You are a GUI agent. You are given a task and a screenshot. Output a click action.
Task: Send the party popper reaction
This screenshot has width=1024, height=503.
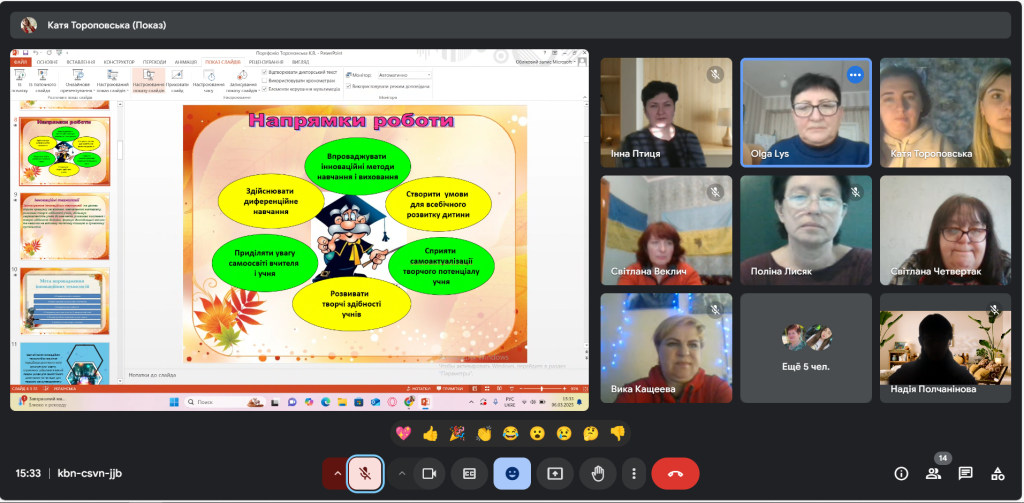[456, 433]
